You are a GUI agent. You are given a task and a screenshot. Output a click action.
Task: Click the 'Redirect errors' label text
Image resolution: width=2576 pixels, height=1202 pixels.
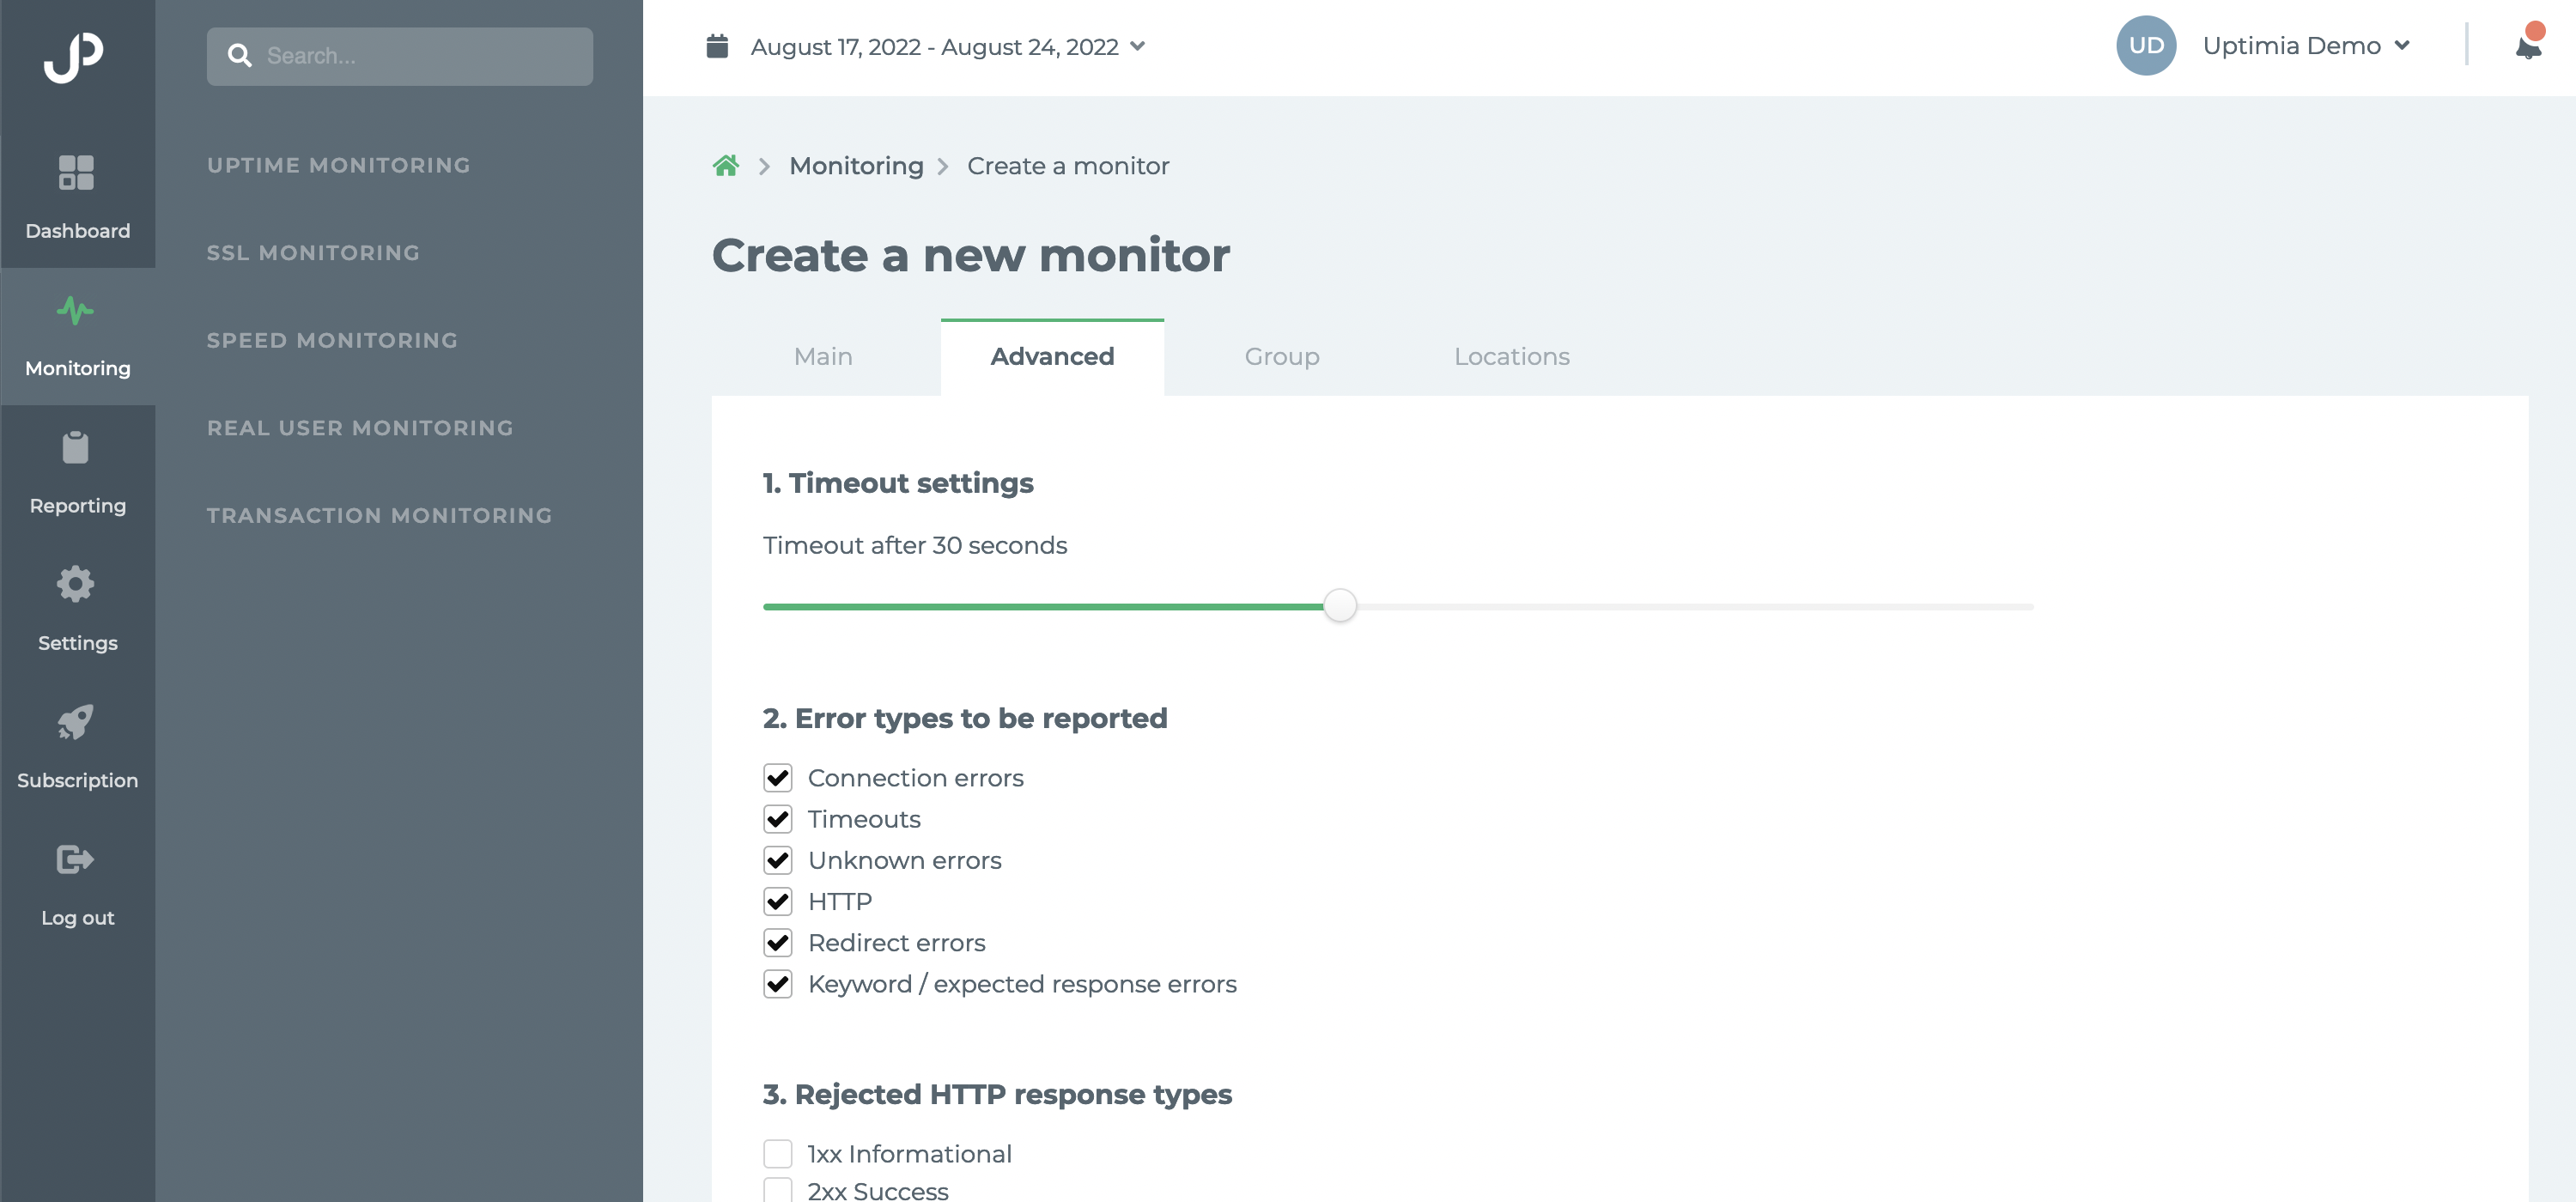(x=897, y=943)
